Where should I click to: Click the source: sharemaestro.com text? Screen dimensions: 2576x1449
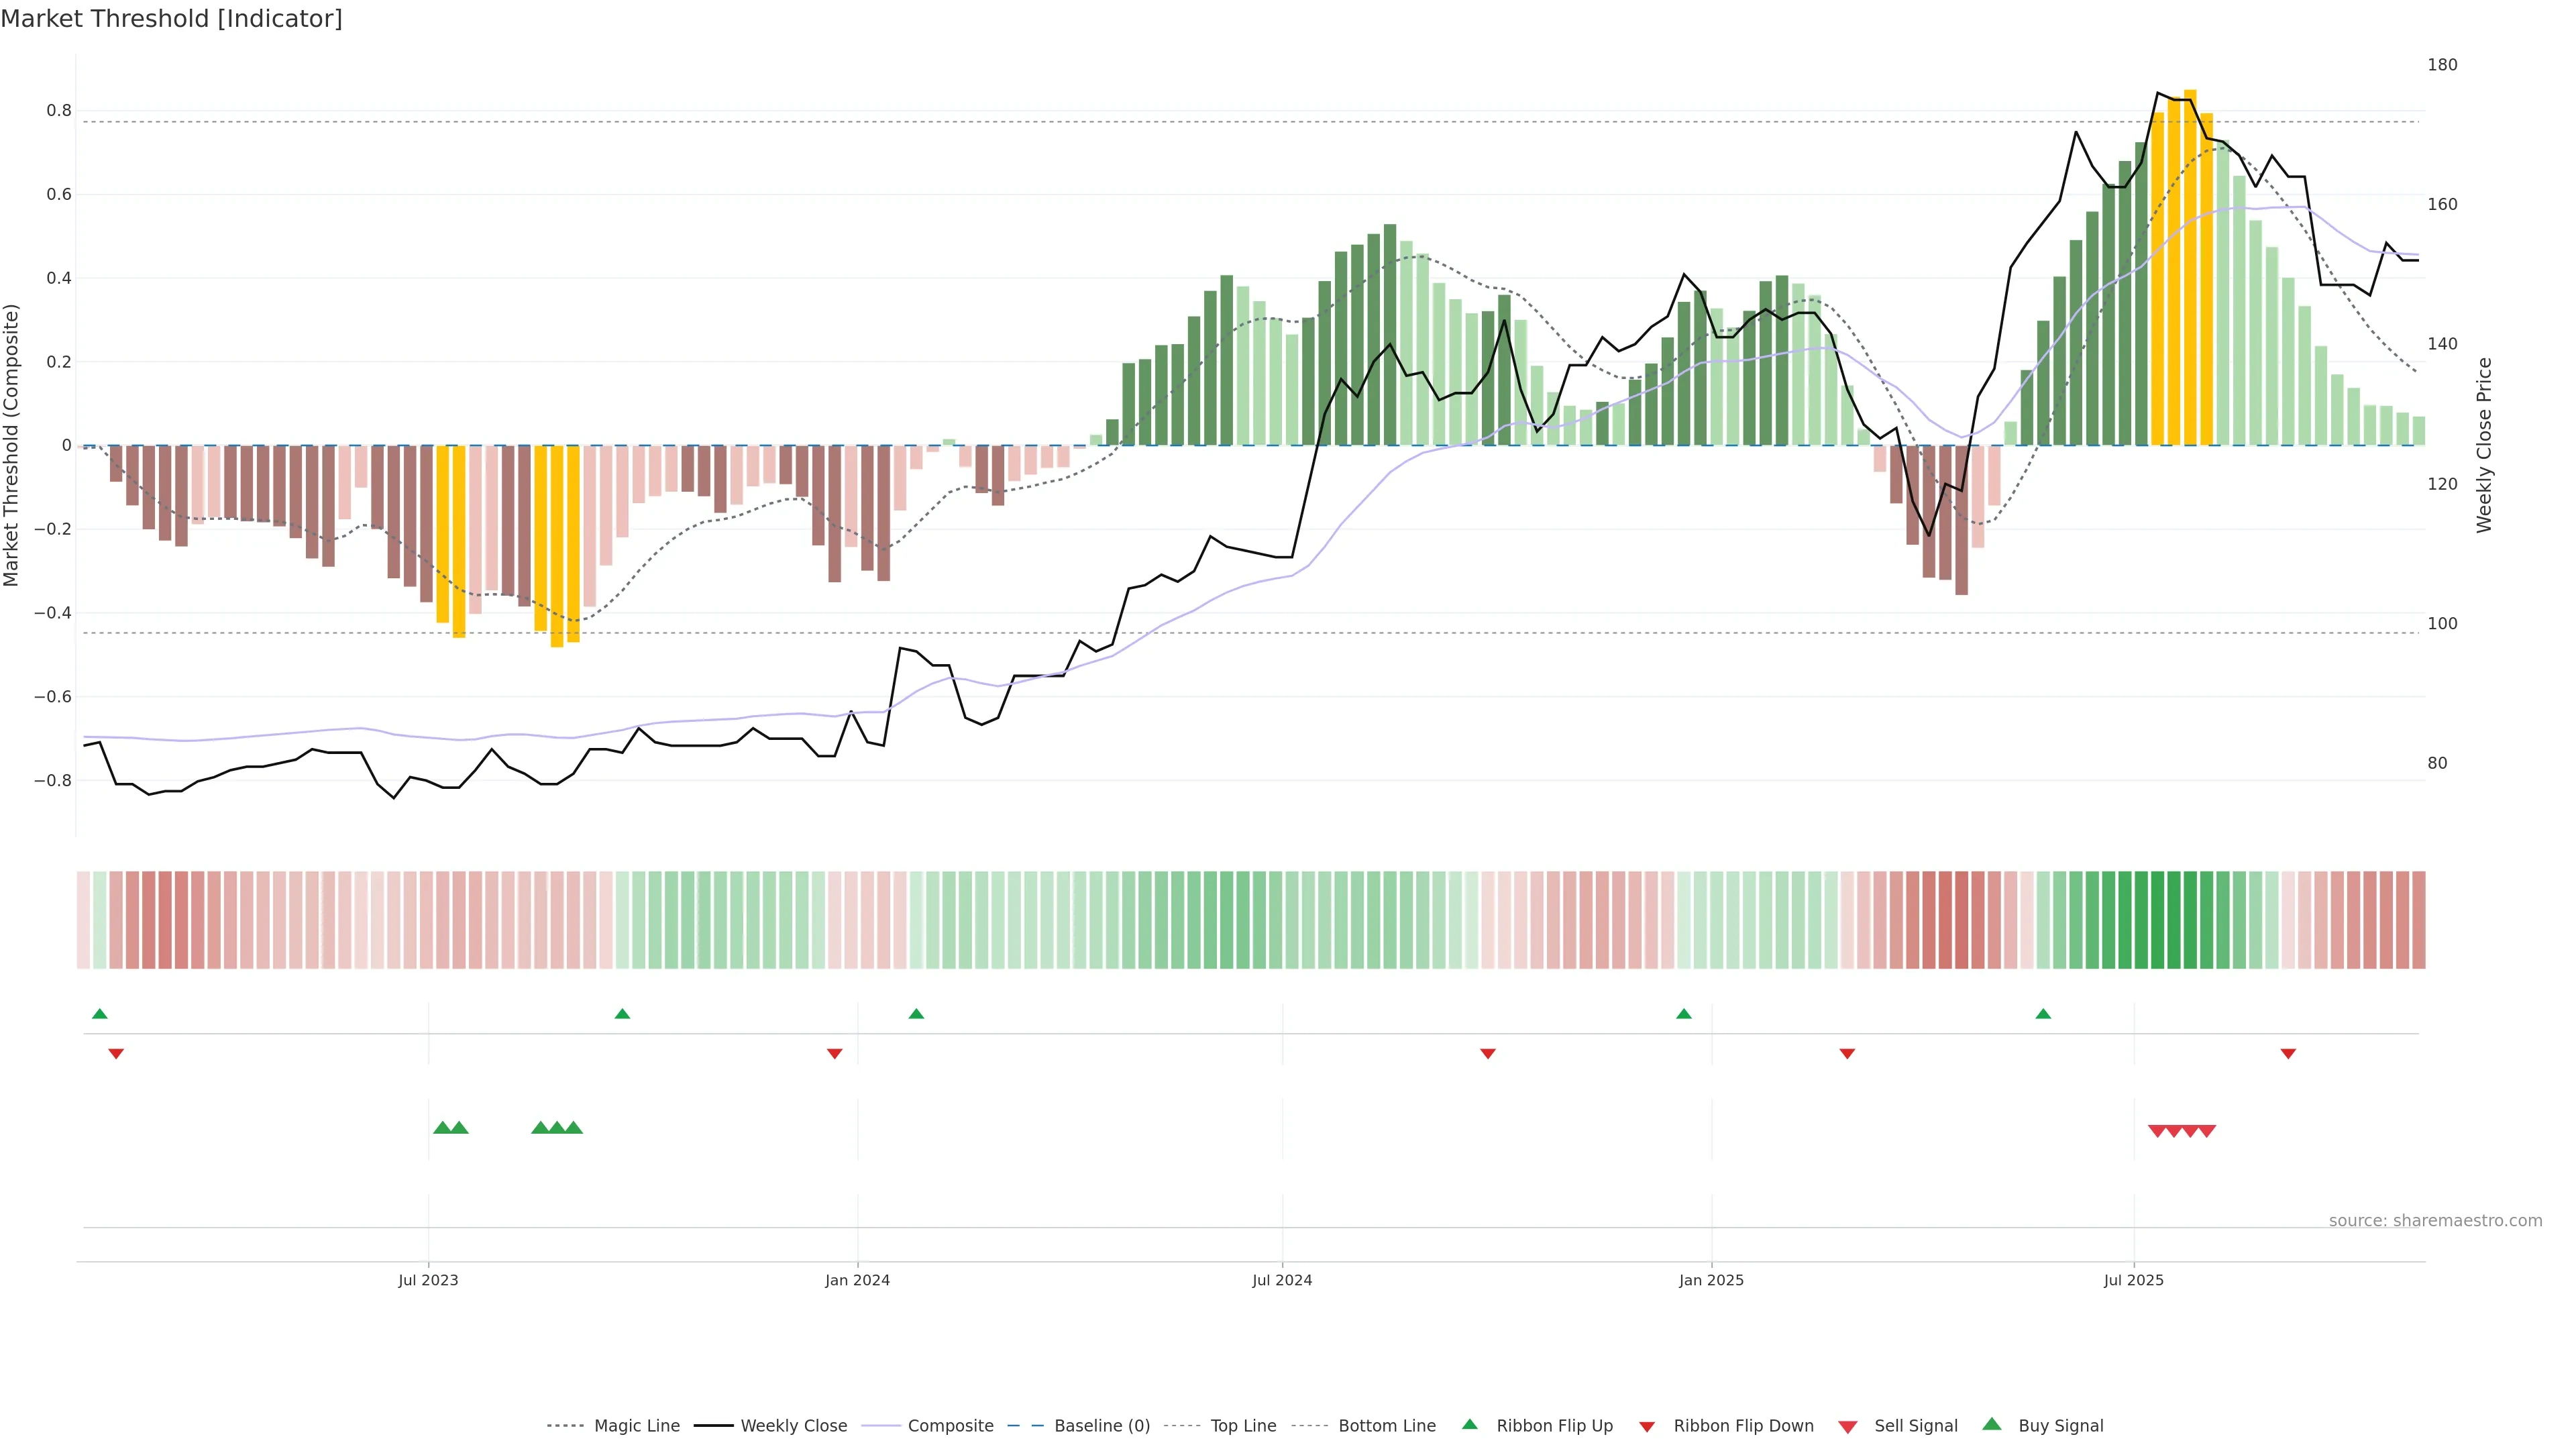(x=2435, y=1221)
